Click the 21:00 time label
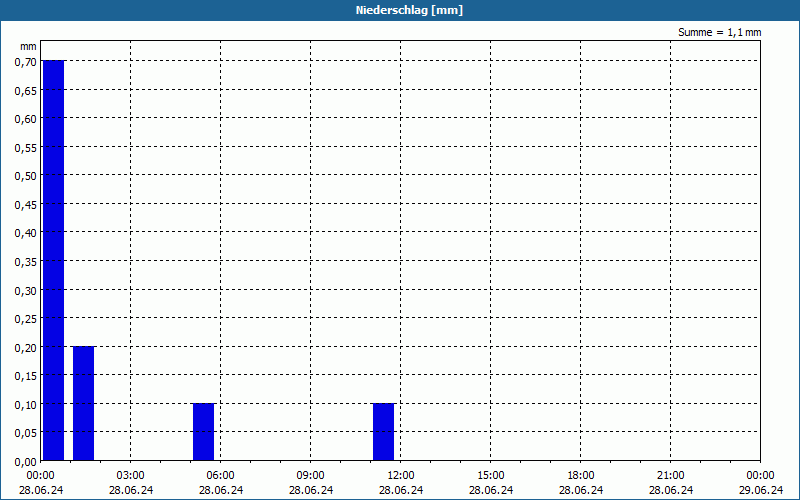The height and width of the screenshot is (500, 800). pyautogui.click(x=670, y=476)
